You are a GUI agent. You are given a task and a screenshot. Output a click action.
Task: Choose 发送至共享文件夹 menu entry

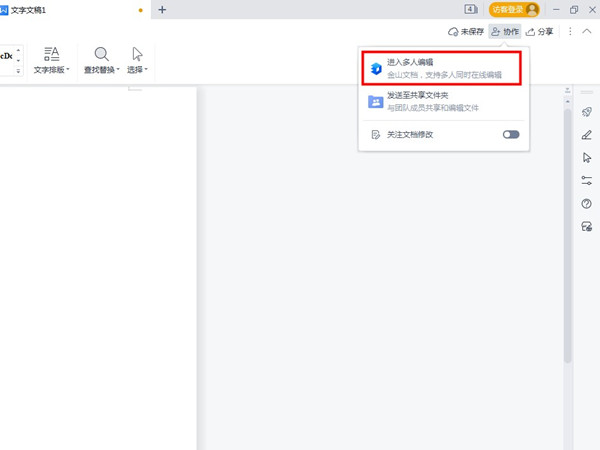[440, 101]
